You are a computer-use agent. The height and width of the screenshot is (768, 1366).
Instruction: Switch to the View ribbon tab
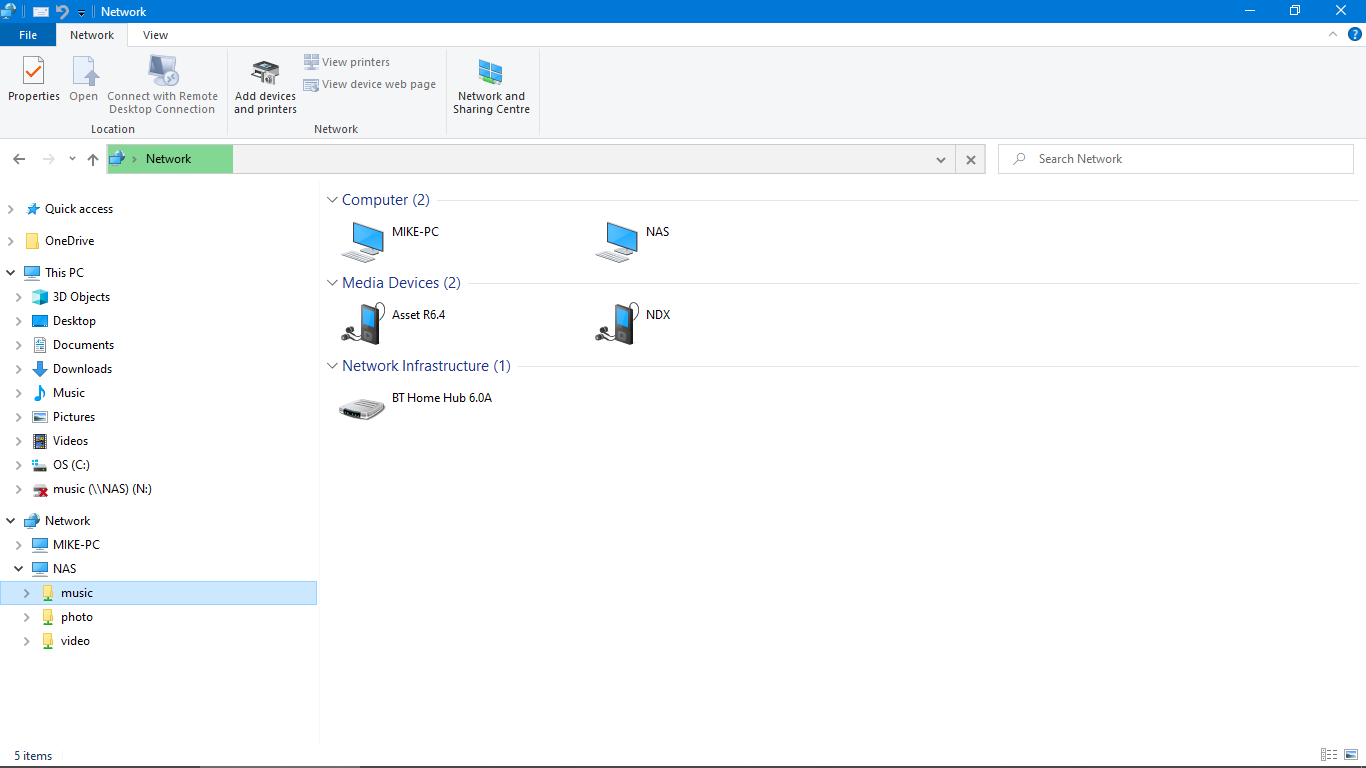pyautogui.click(x=155, y=35)
